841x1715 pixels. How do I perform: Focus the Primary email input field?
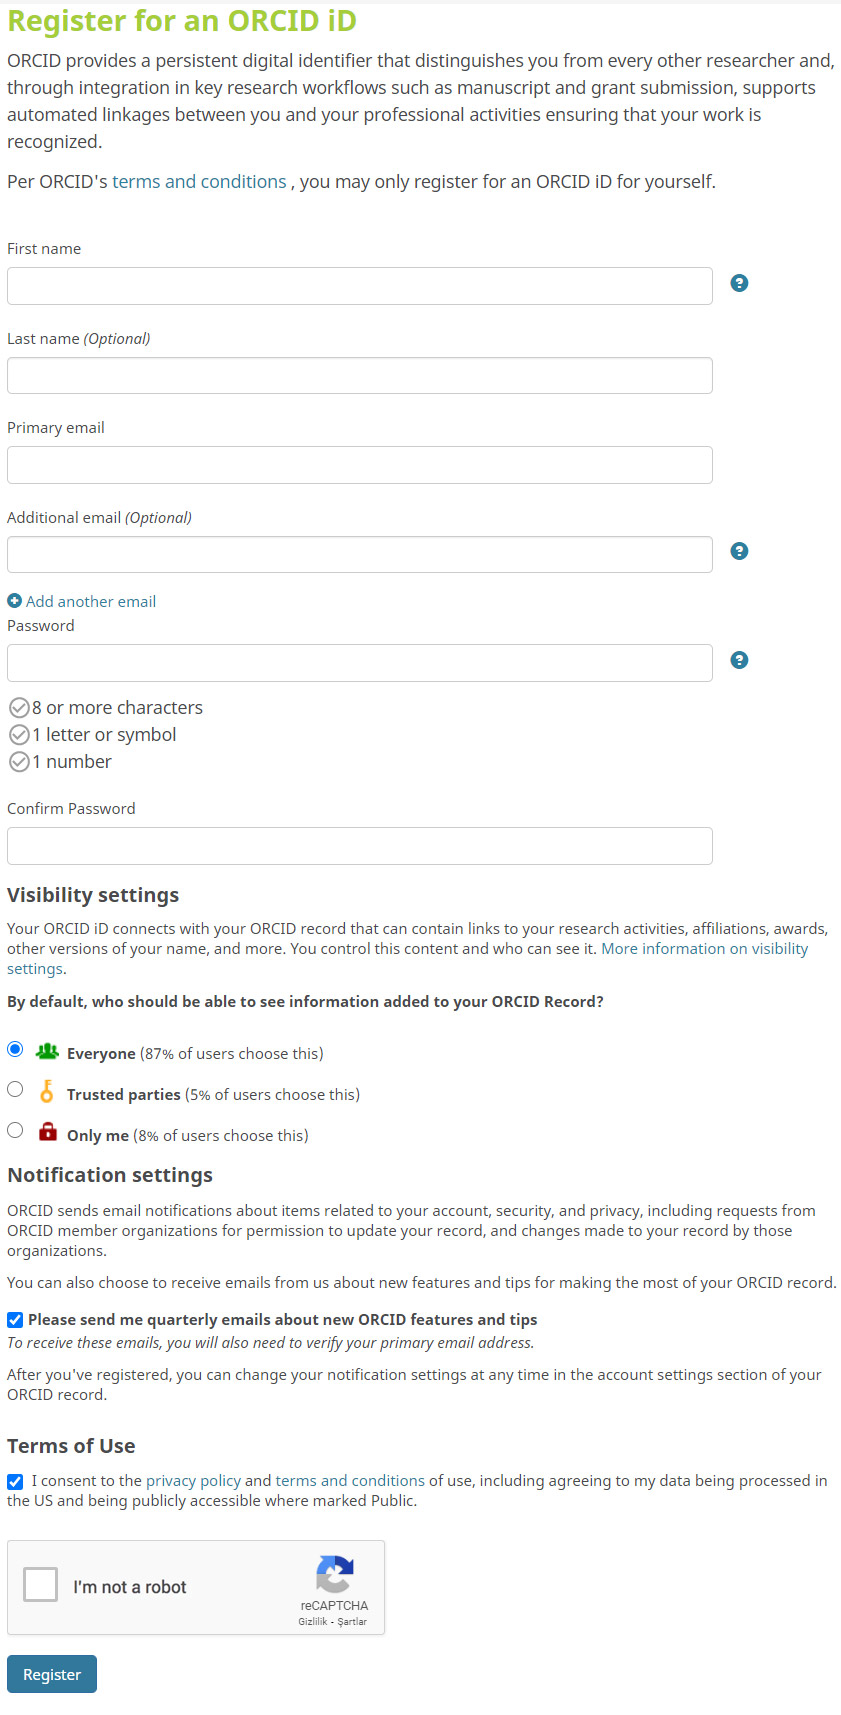click(x=360, y=465)
